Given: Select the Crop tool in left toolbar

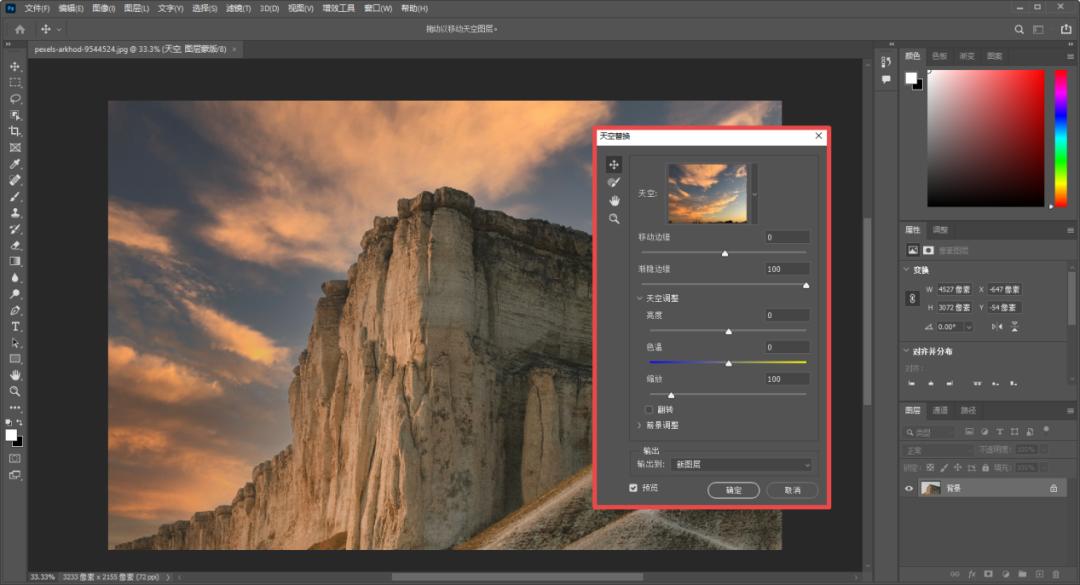Looking at the screenshot, I should coord(15,131).
